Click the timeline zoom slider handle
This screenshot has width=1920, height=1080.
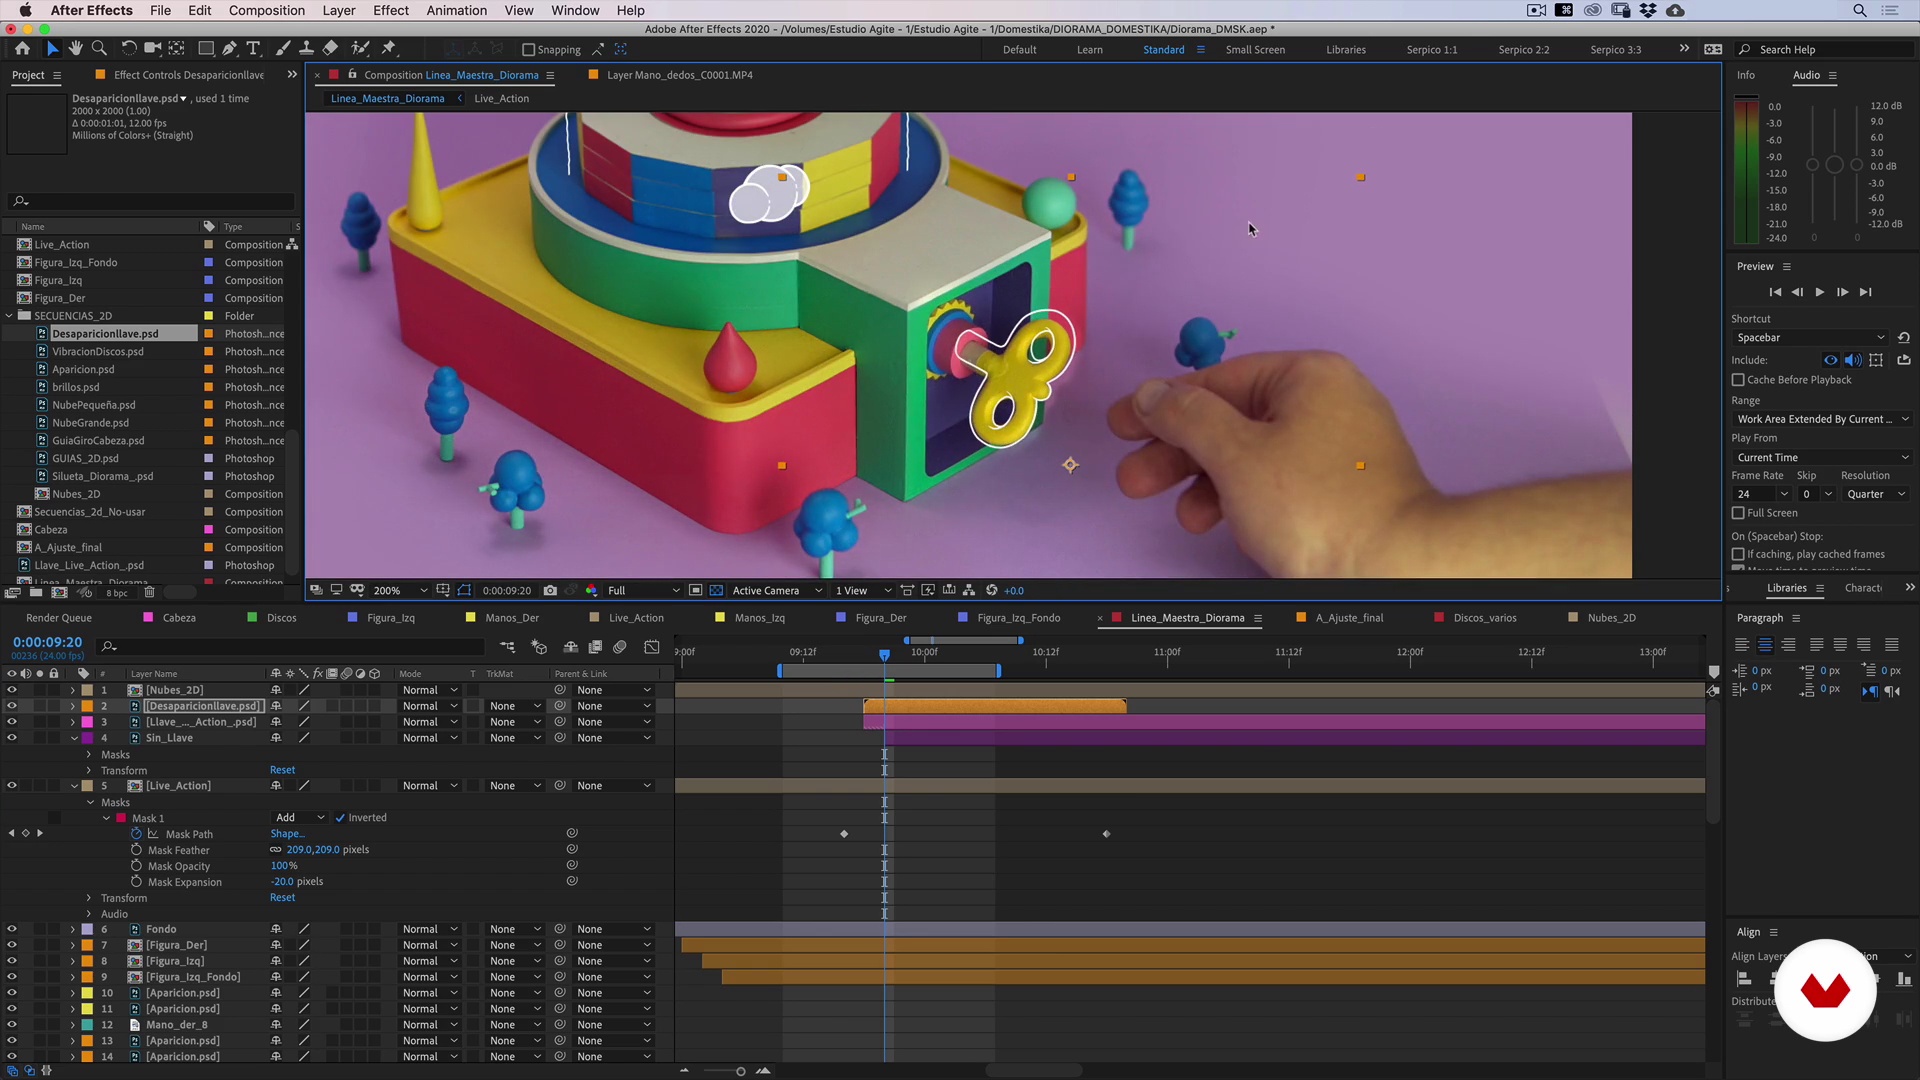pyautogui.click(x=740, y=1071)
